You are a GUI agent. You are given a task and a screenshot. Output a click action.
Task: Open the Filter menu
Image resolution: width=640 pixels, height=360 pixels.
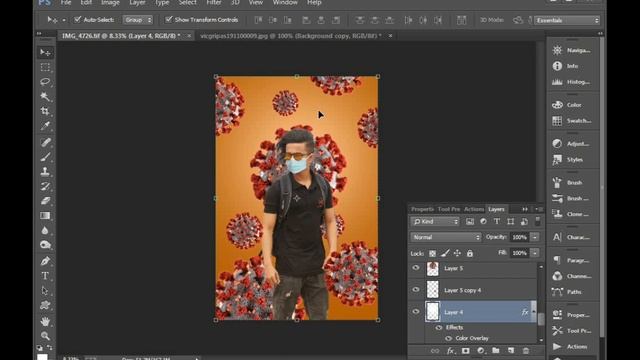coord(214,3)
